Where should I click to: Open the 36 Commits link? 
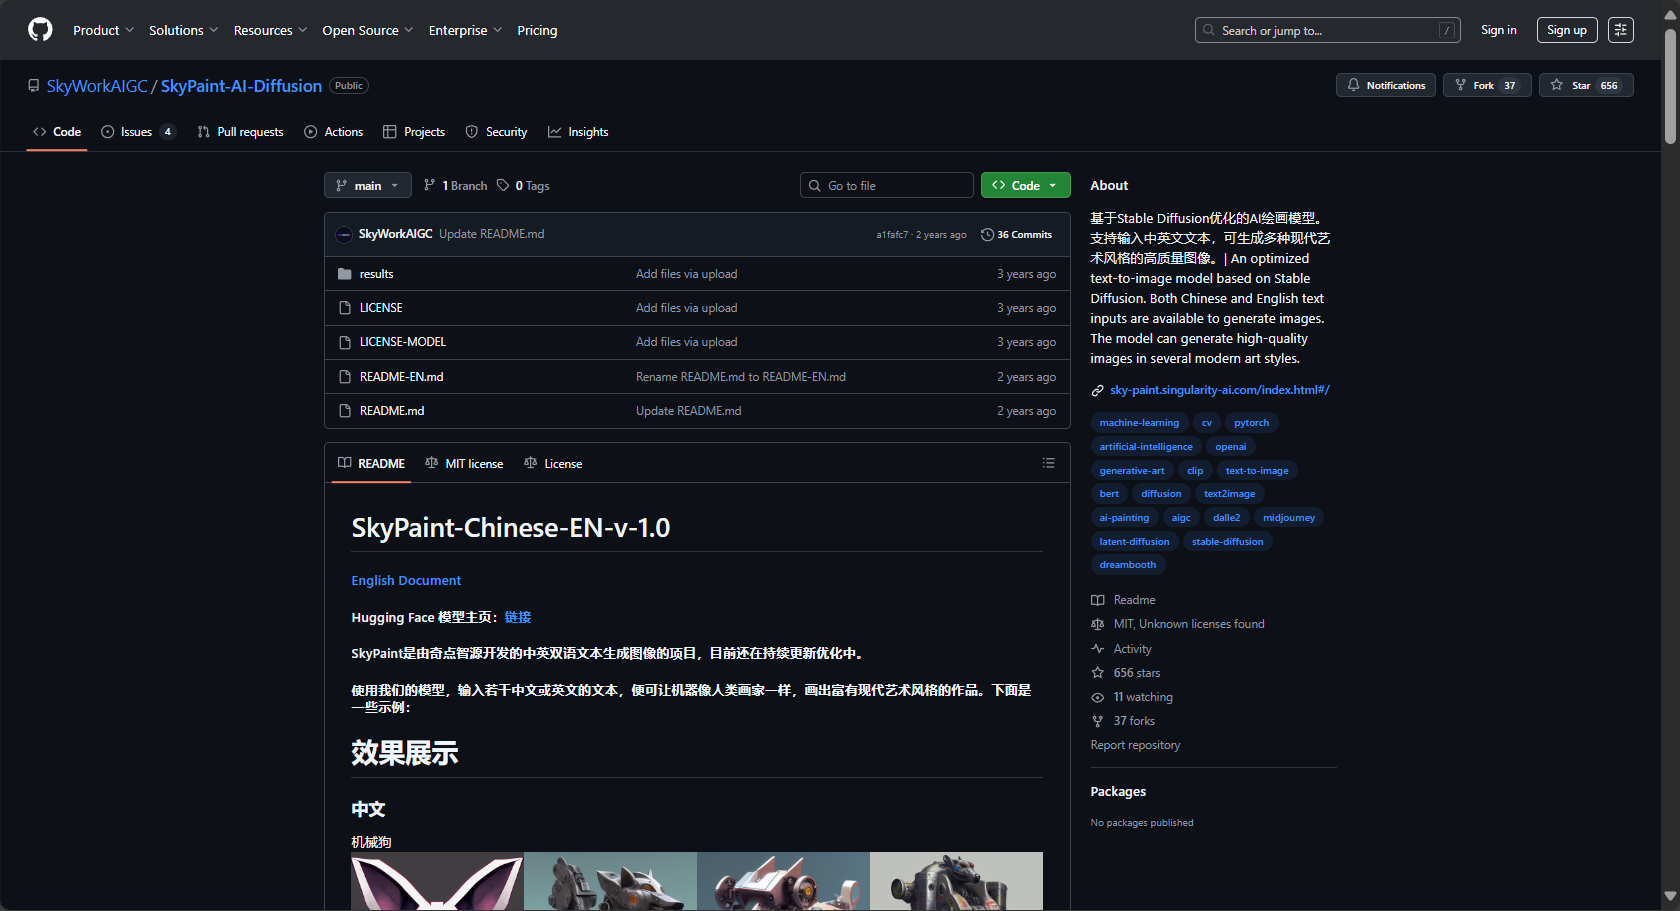1016,235
